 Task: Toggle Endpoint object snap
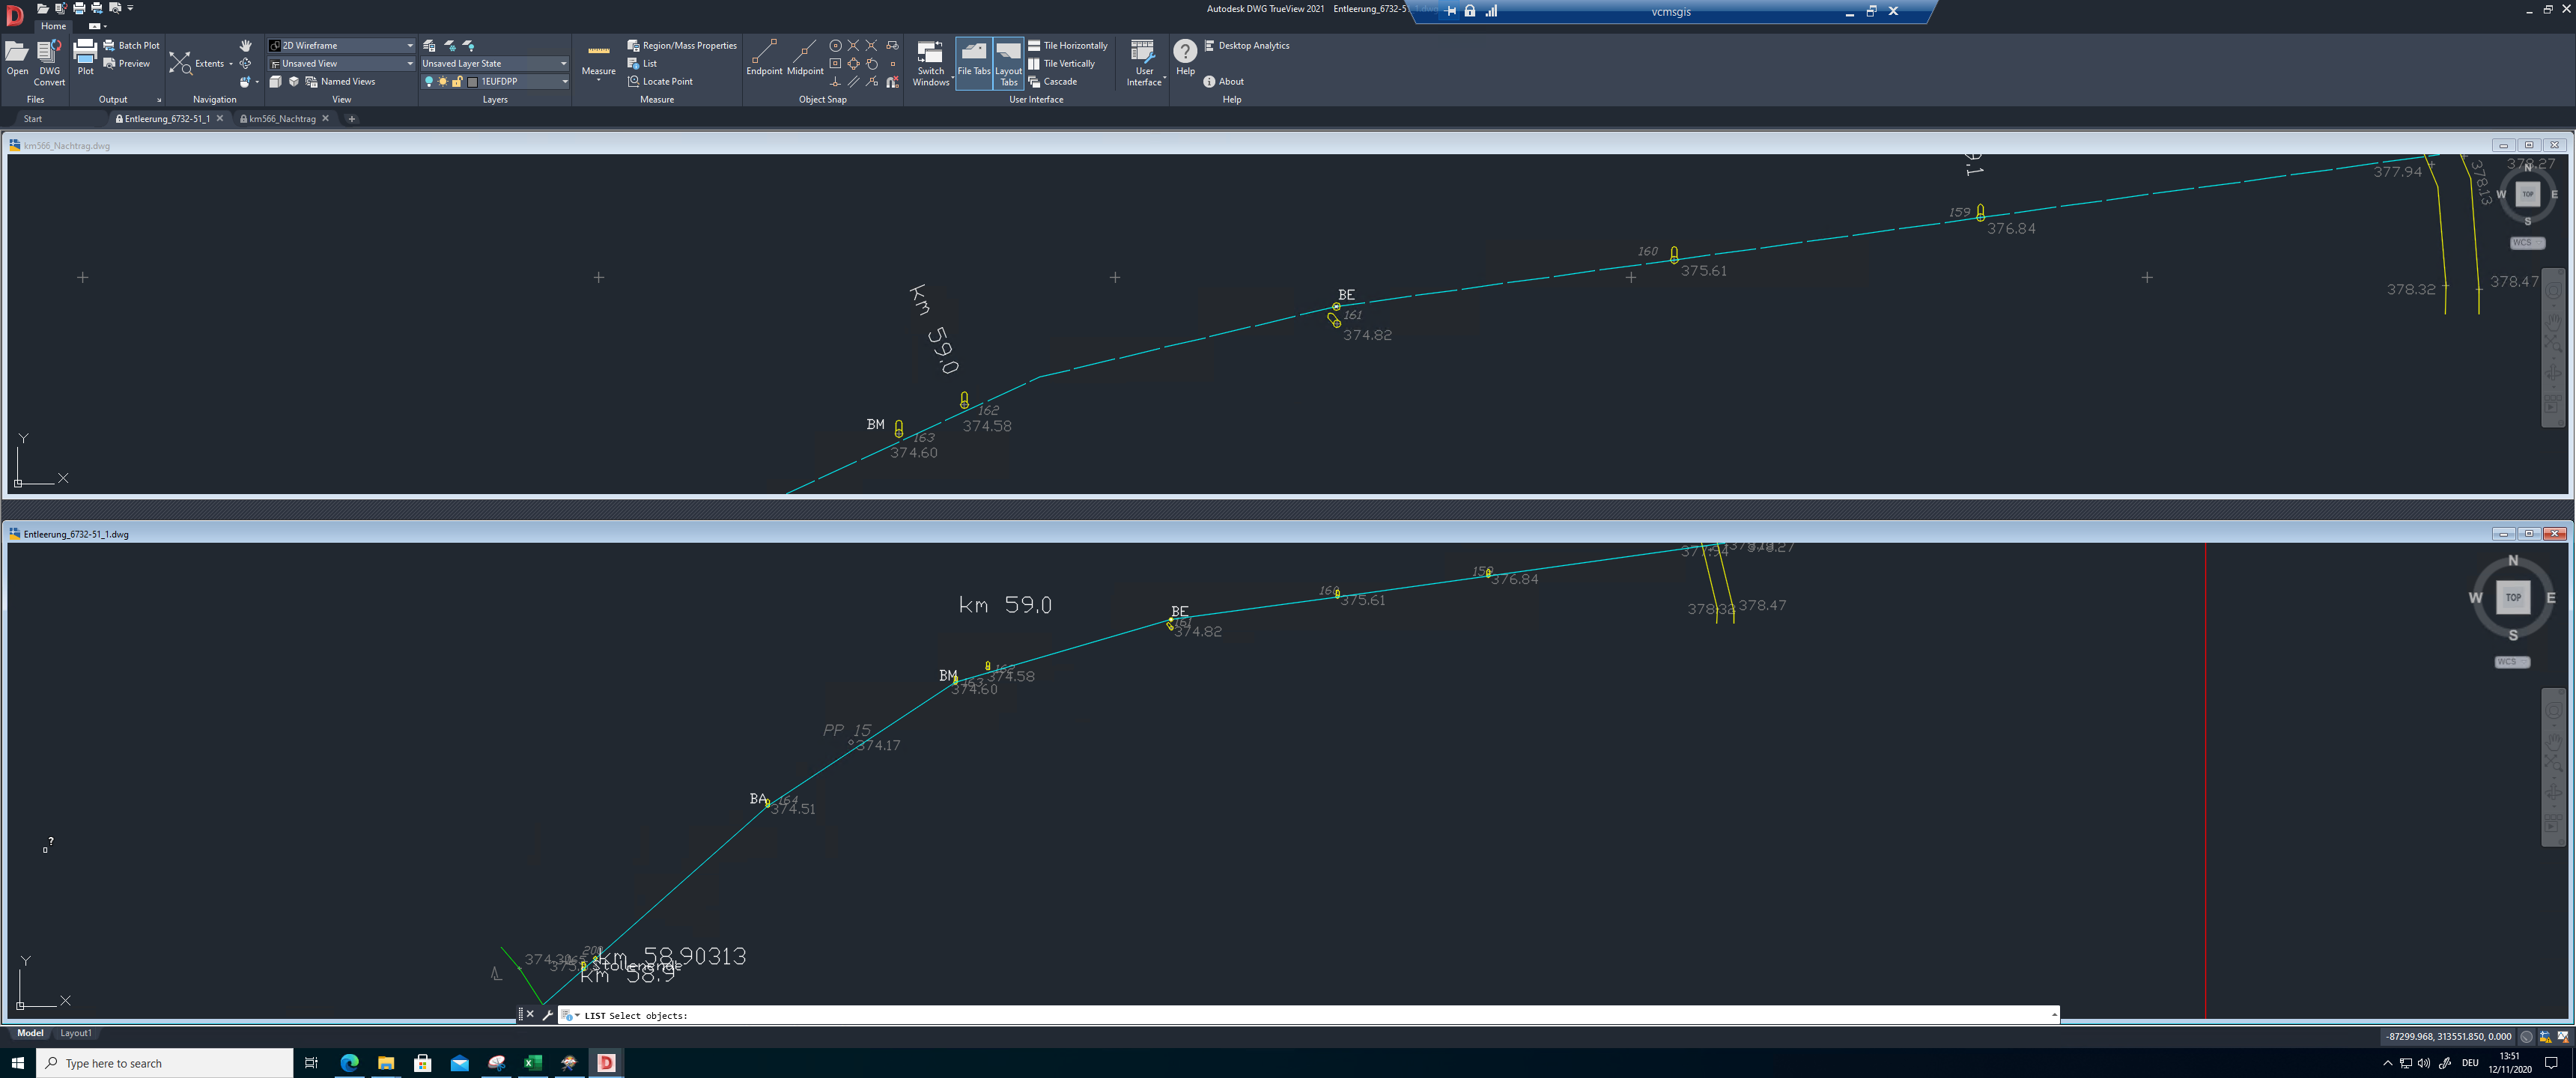tap(764, 58)
